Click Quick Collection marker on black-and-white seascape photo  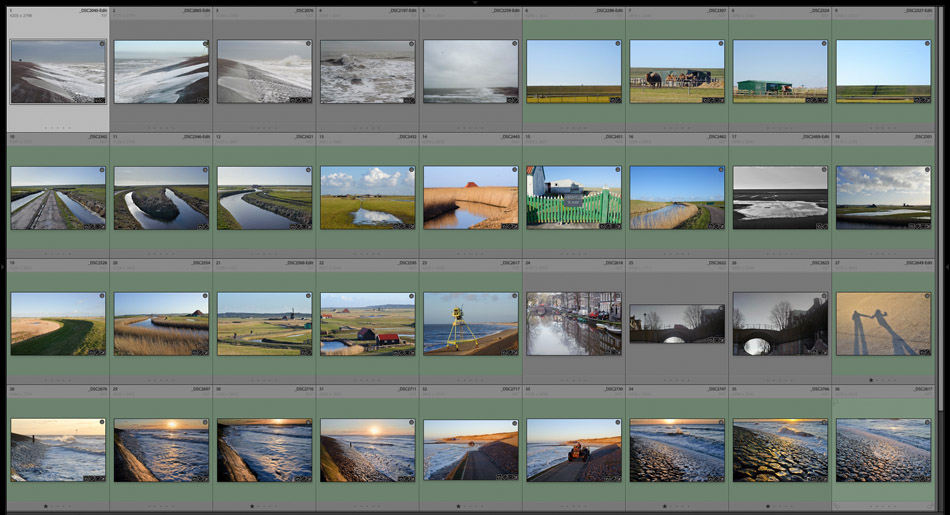pos(824,170)
